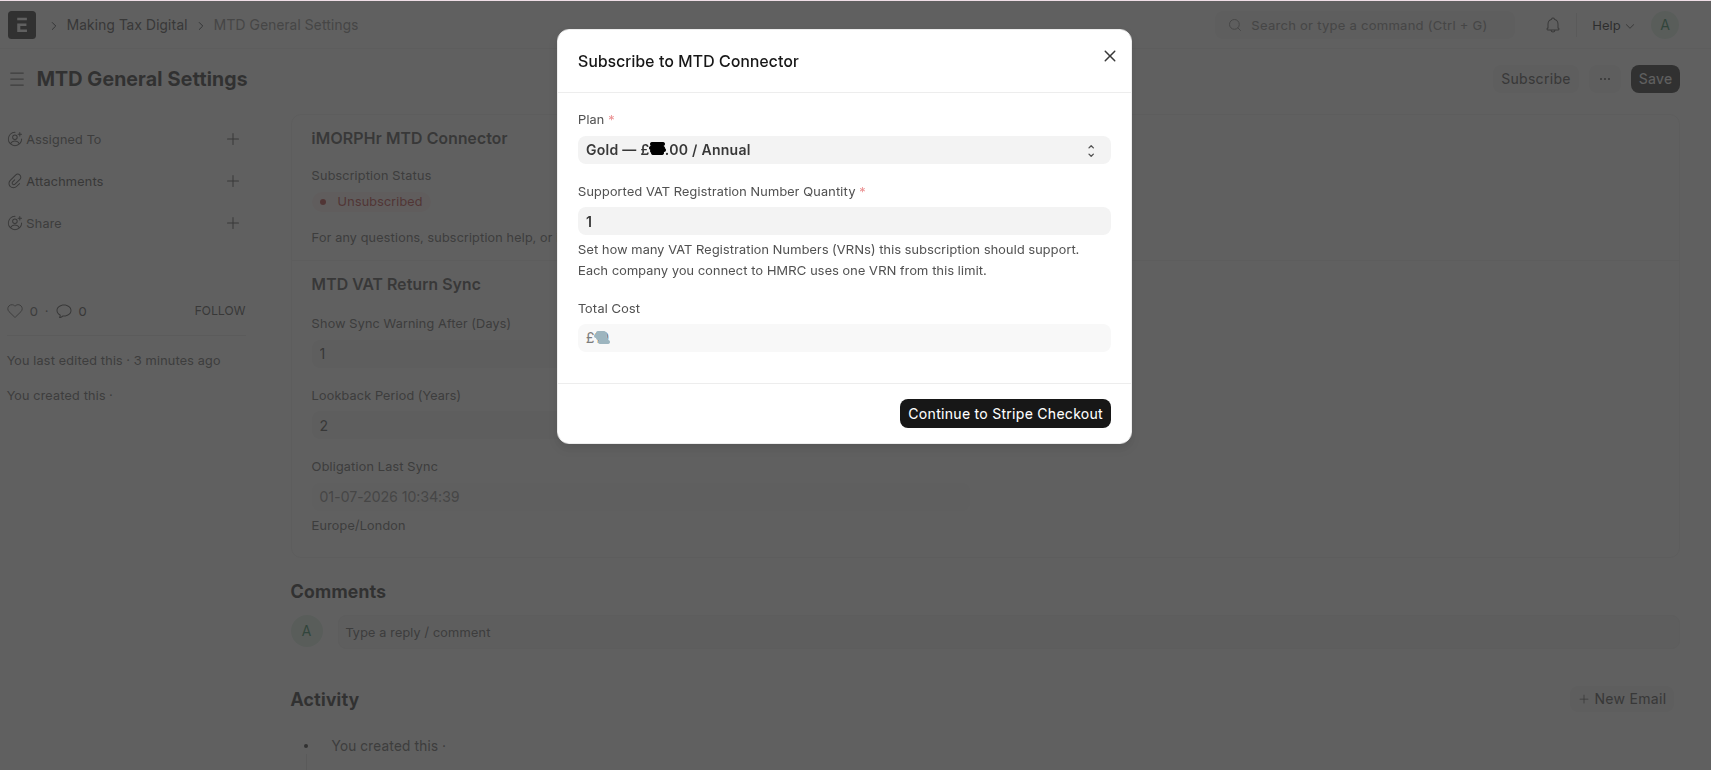Click the iMORPHr MTD Connector heading
Screen dimensions: 1711x770
coord(409,138)
